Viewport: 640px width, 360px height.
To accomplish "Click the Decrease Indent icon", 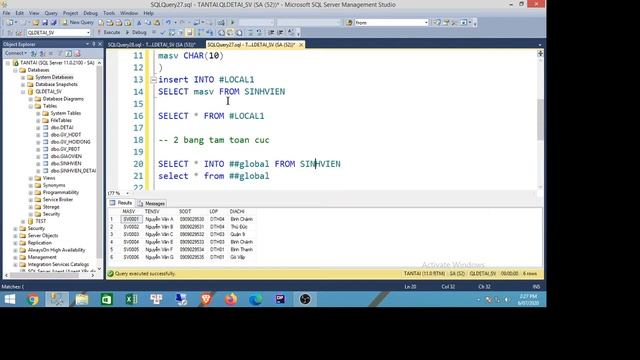I will [x=271, y=32].
